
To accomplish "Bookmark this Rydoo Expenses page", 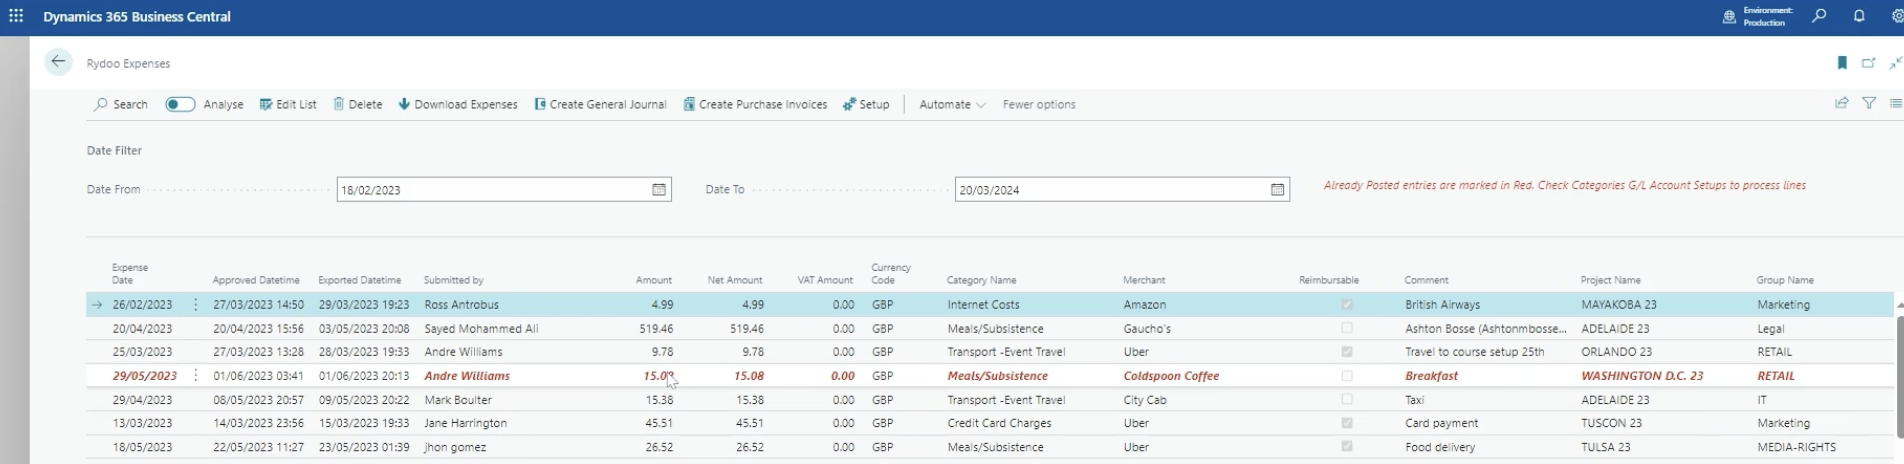I will click(x=1842, y=63).
